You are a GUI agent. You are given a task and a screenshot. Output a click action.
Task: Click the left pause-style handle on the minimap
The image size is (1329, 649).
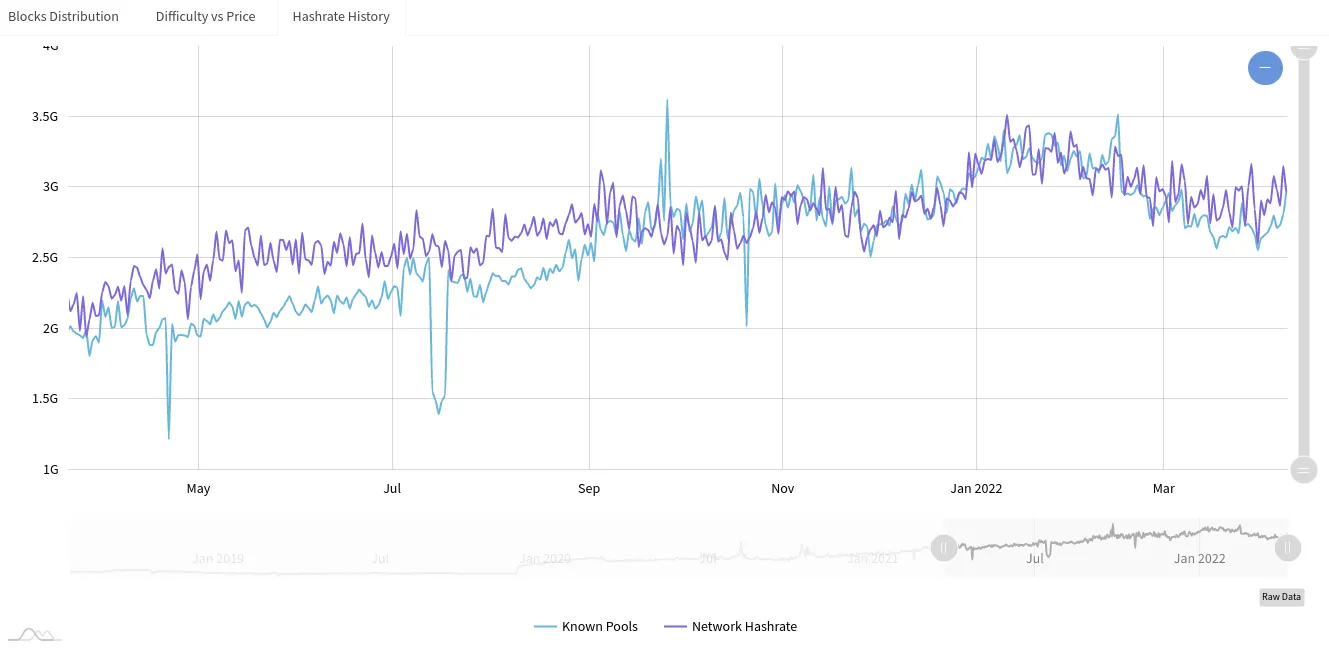(x=943, y=548)
